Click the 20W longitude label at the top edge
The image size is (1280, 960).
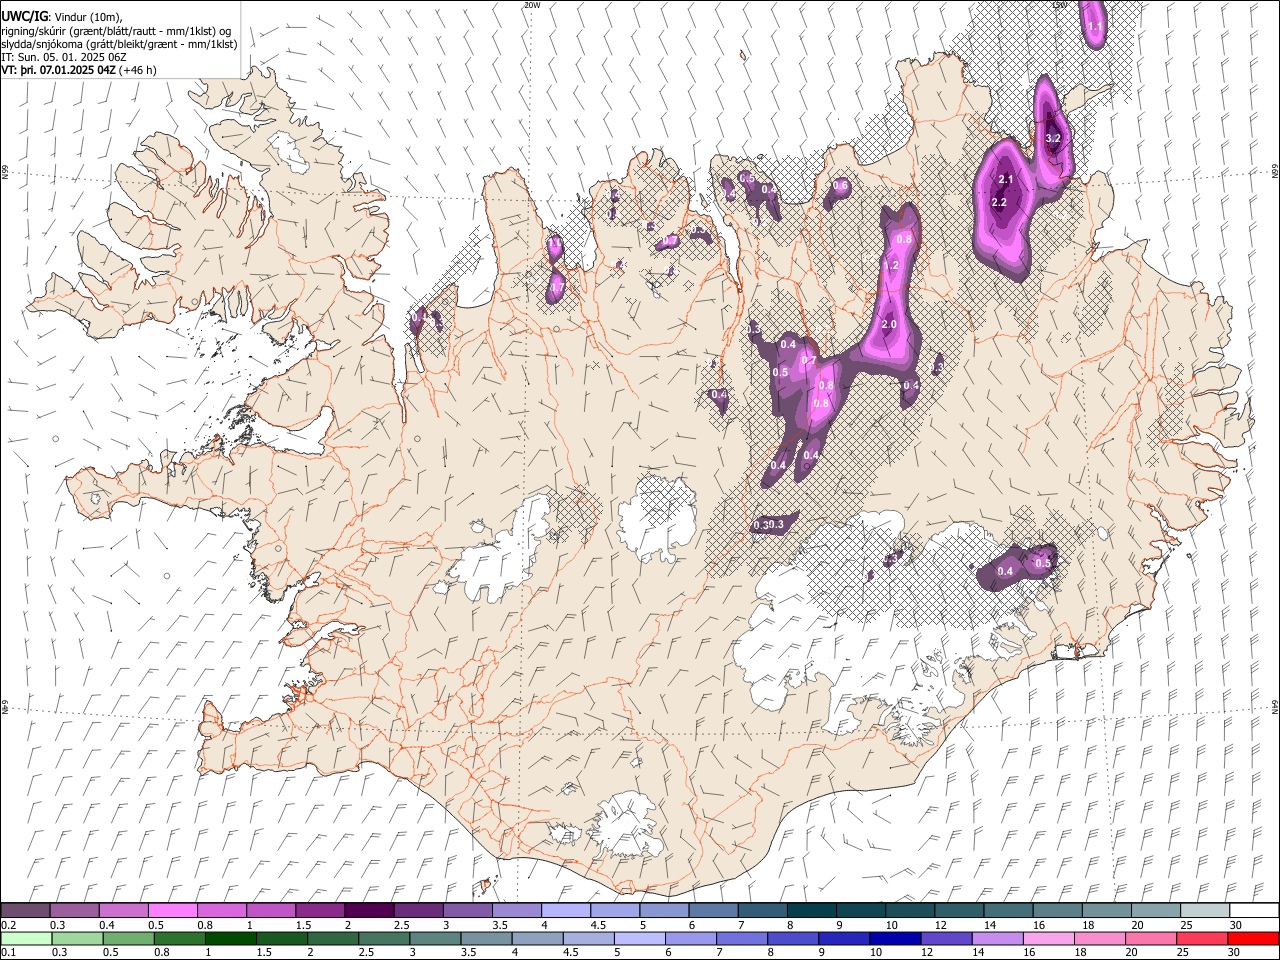(x=531, y=5)
